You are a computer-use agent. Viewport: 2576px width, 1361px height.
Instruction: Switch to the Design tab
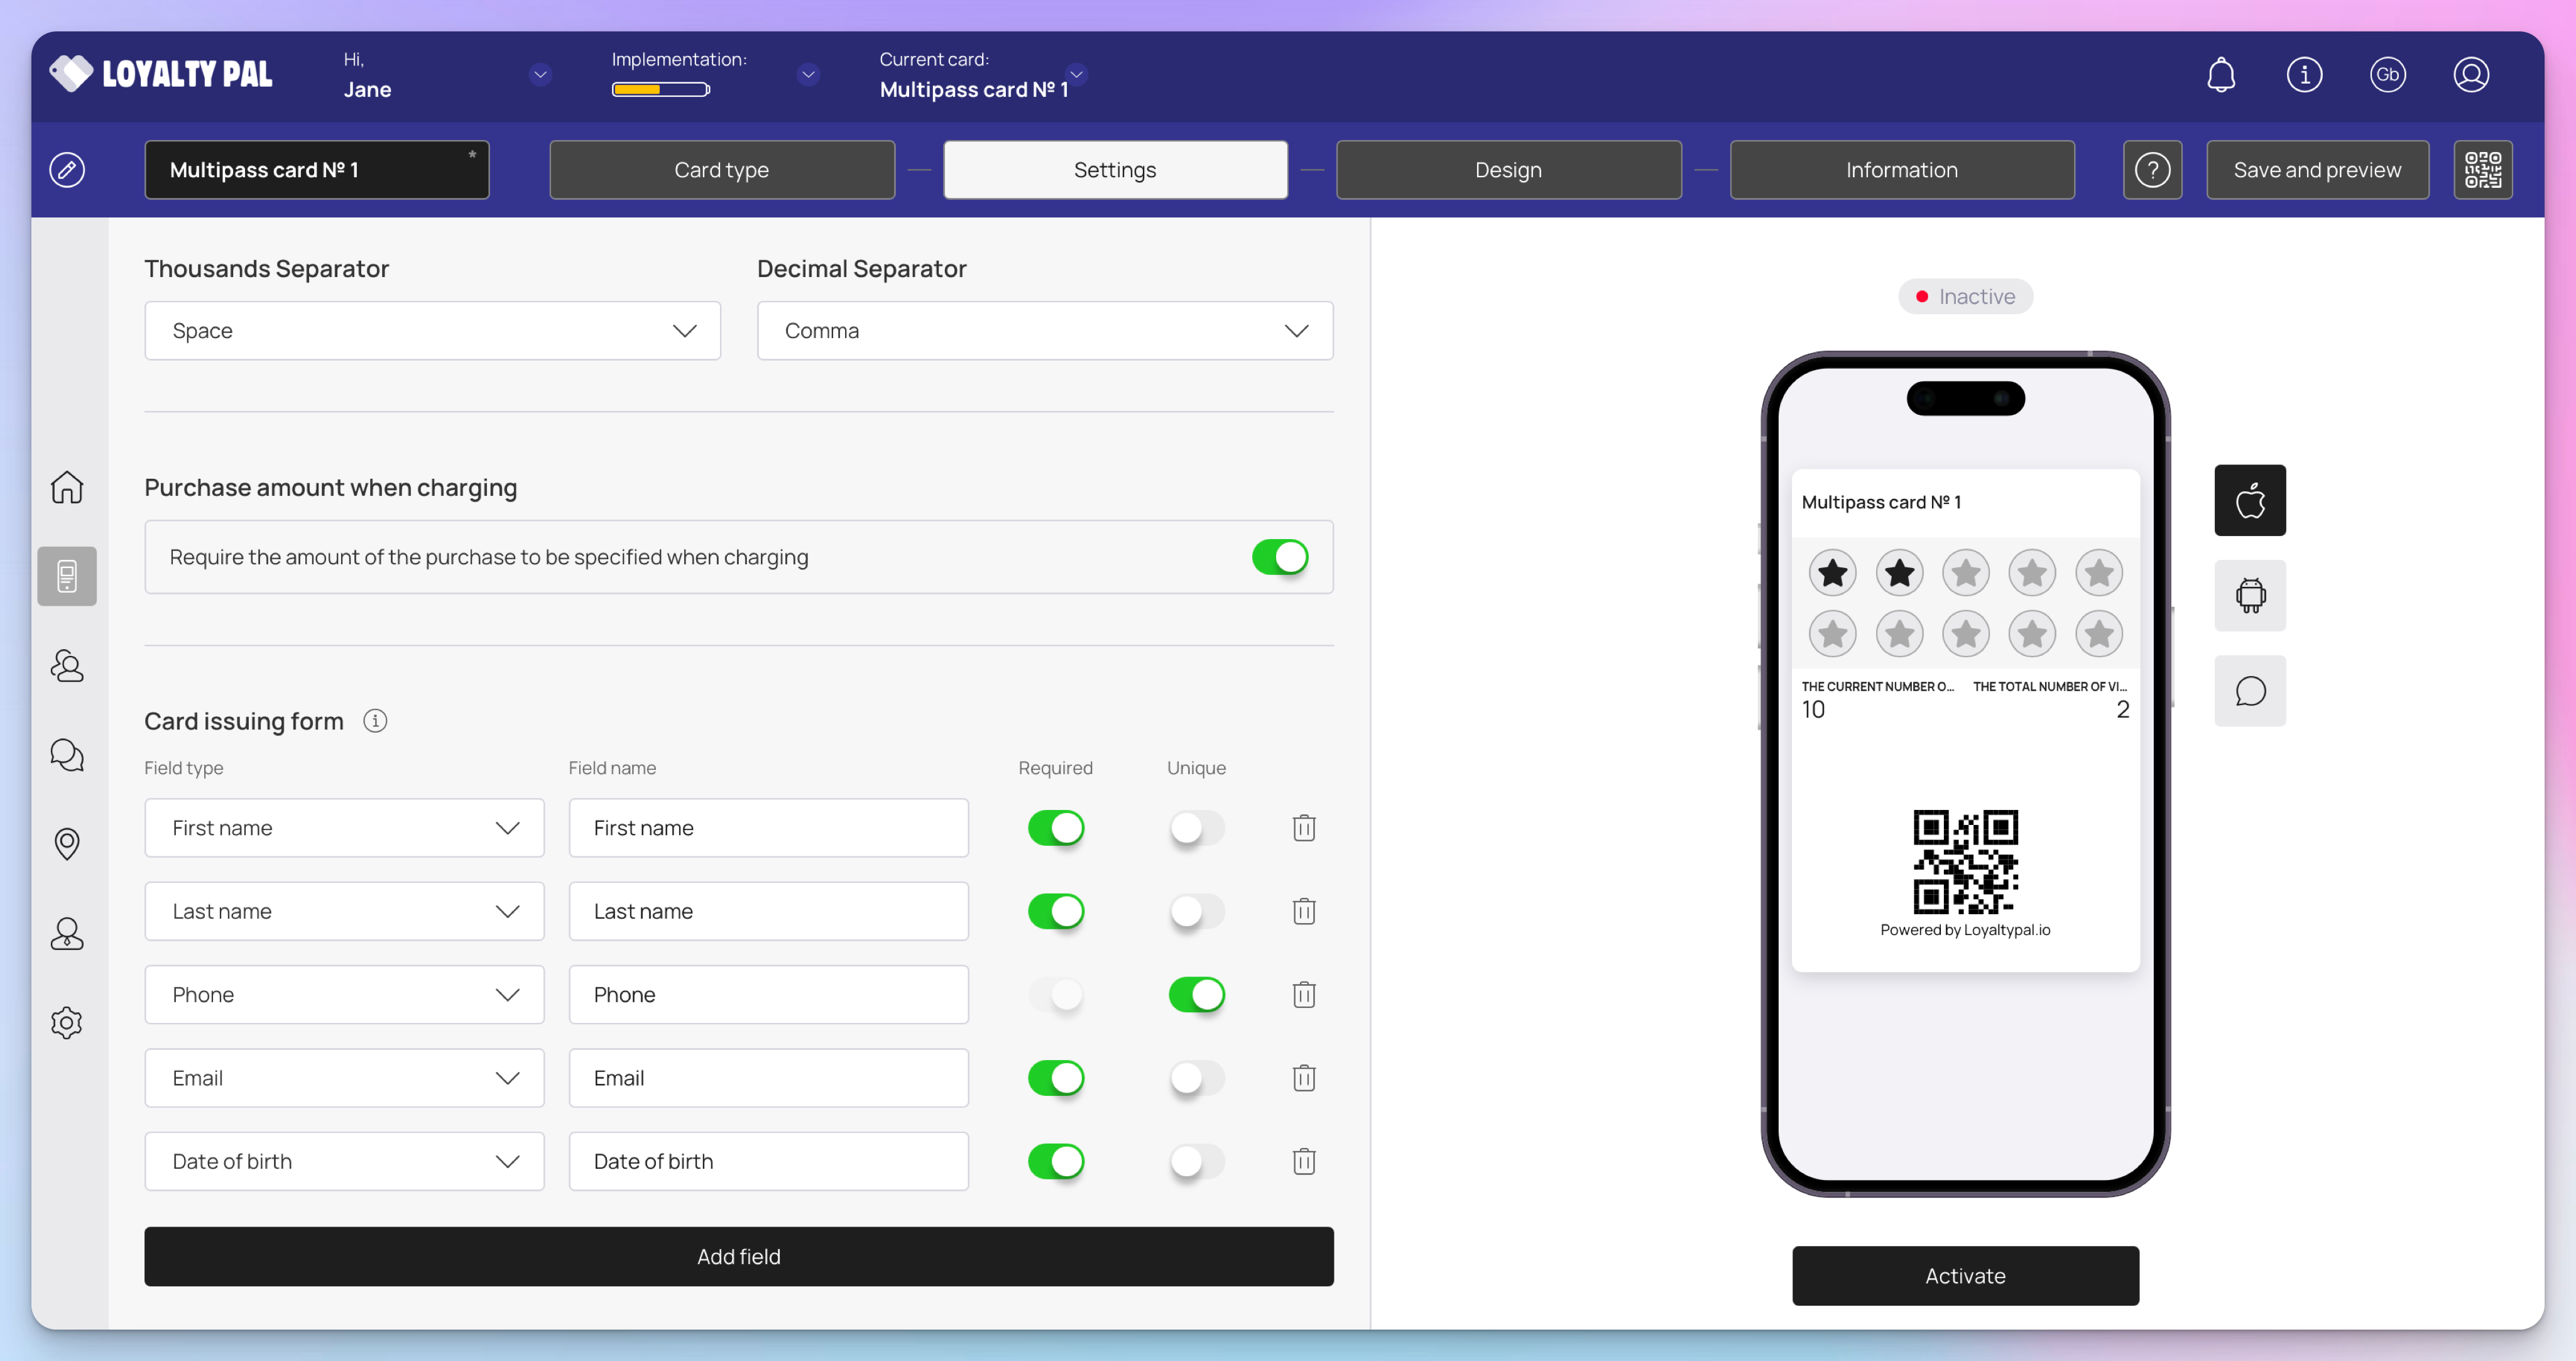(1508, 170)
